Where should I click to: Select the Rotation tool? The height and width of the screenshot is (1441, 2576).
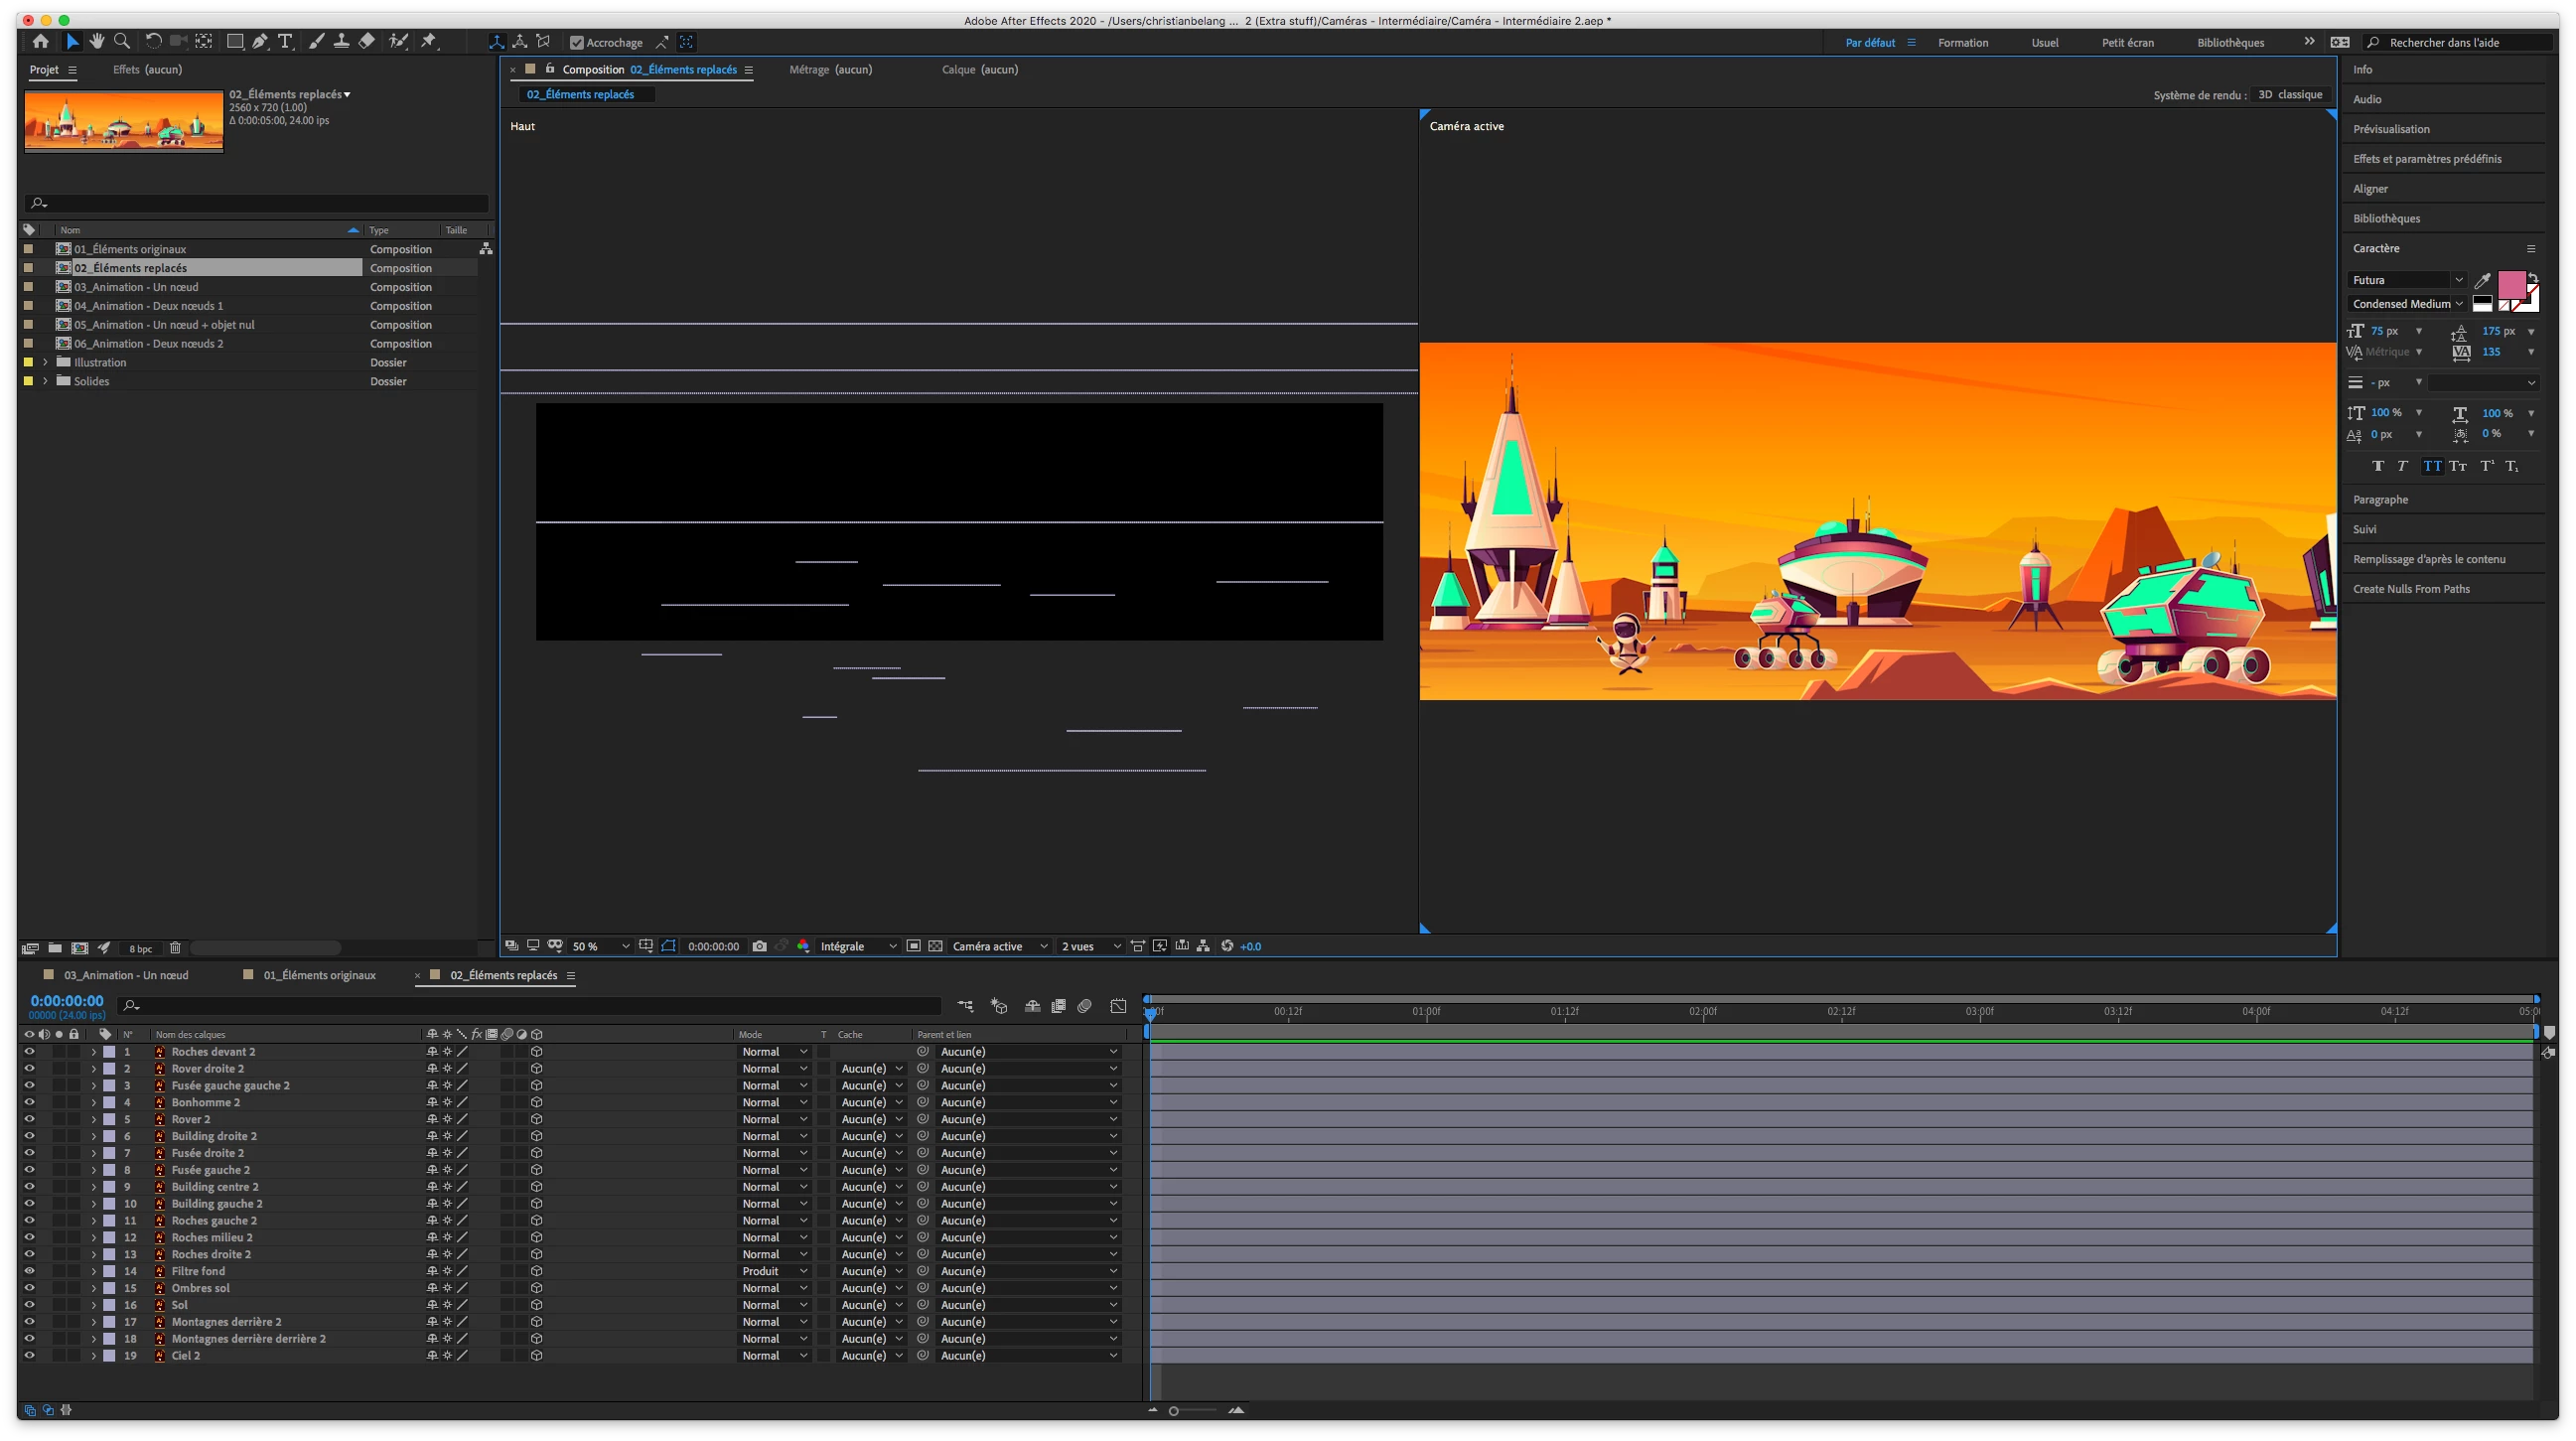coord(153,41)
